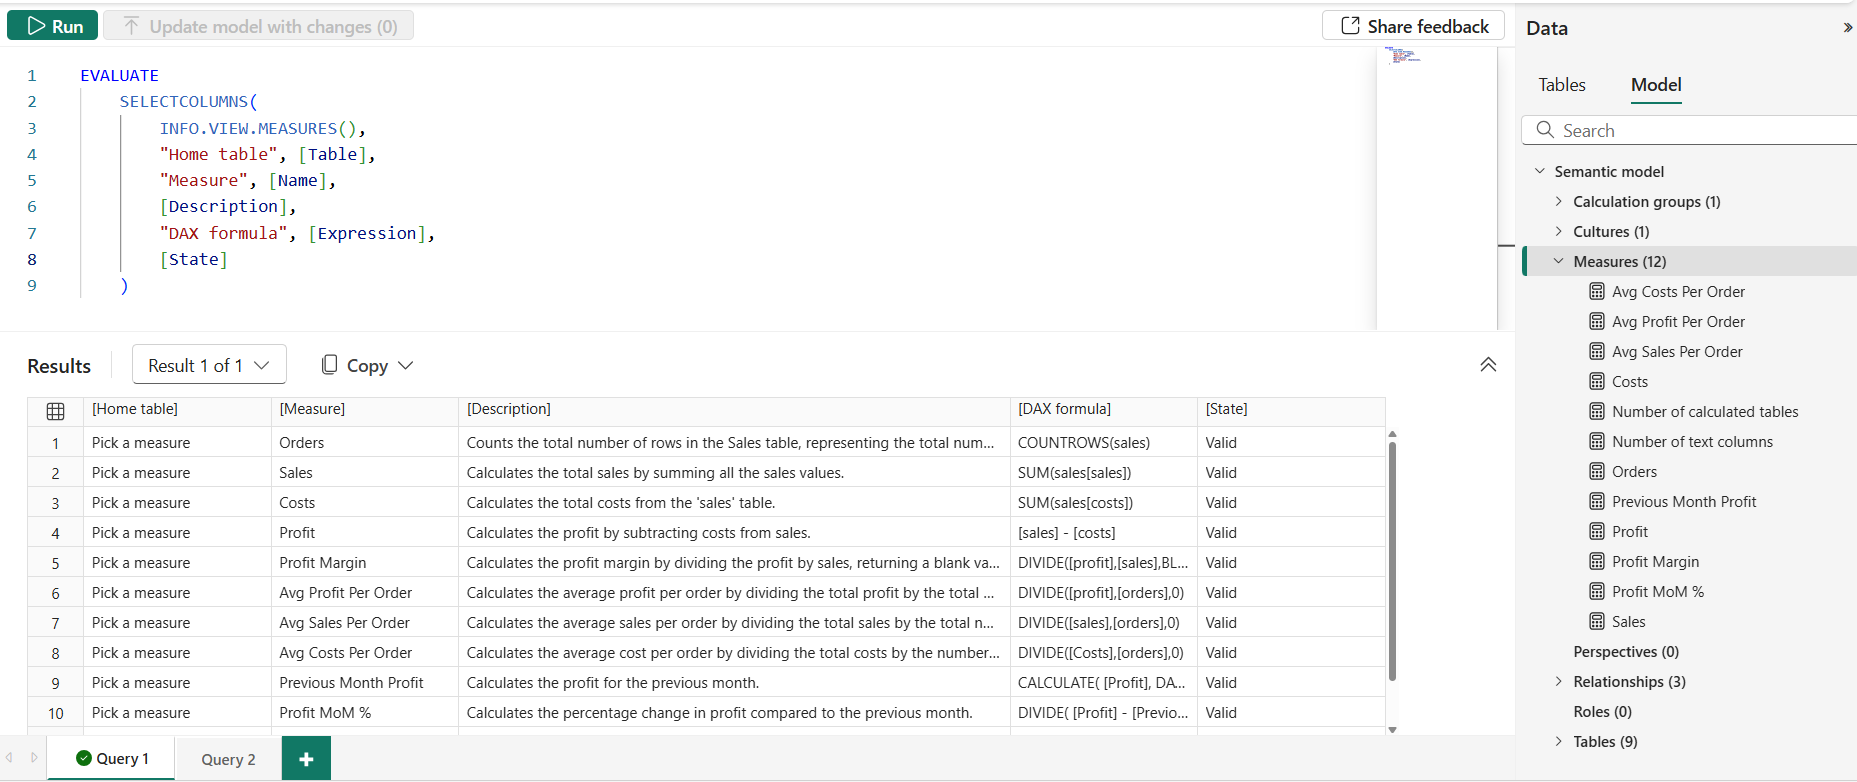Click line number 3 in the editor gutter

tap(32, 128)
